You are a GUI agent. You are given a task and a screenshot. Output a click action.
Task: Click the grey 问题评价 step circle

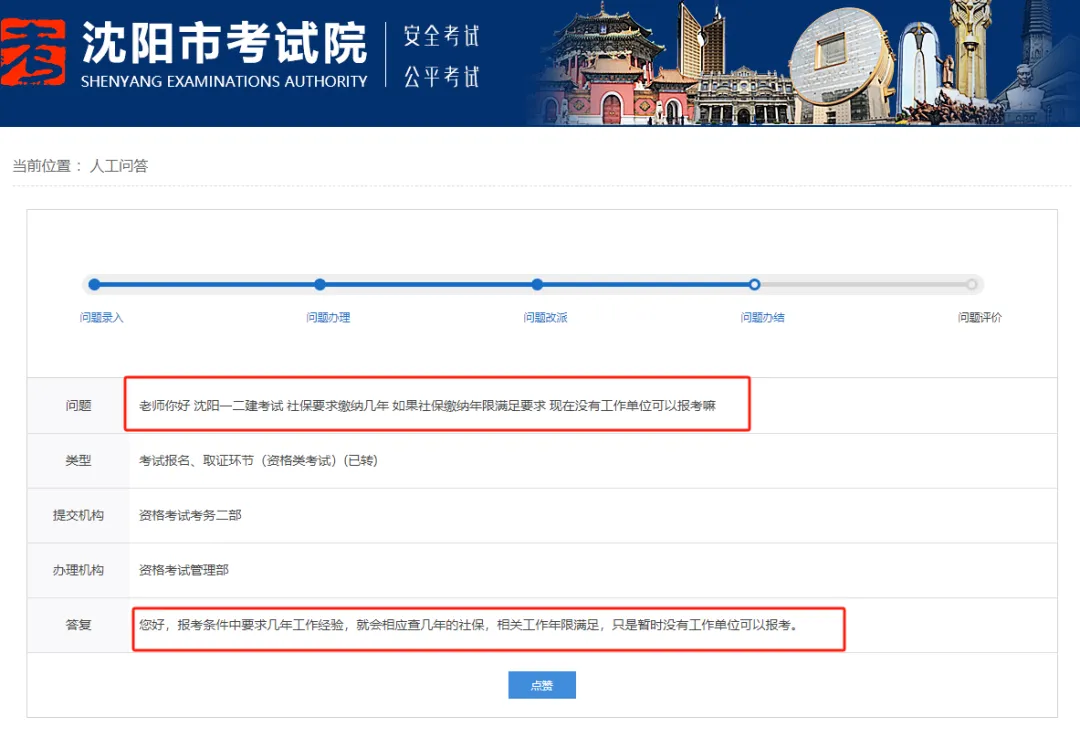point(971,284)
